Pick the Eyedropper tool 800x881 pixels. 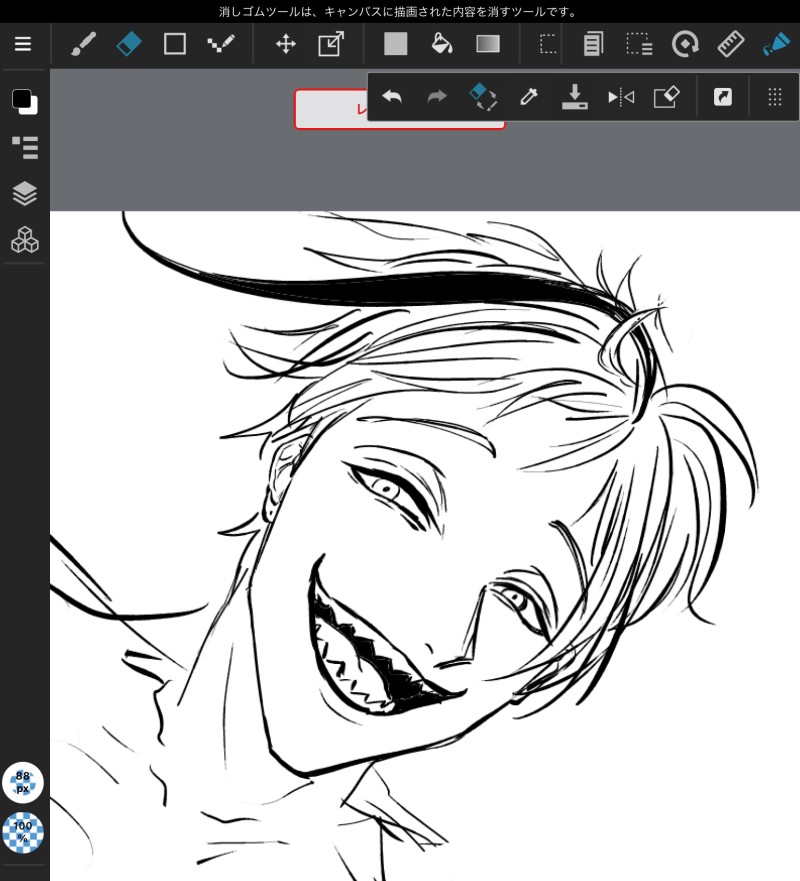coord(529,97)
